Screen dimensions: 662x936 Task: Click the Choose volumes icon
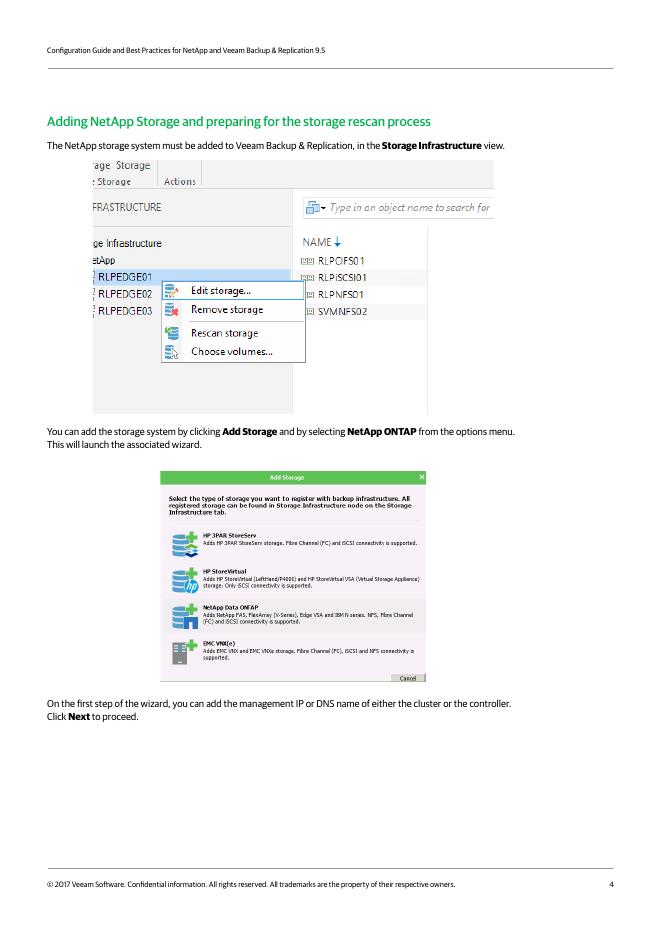[x=171, y=352]
